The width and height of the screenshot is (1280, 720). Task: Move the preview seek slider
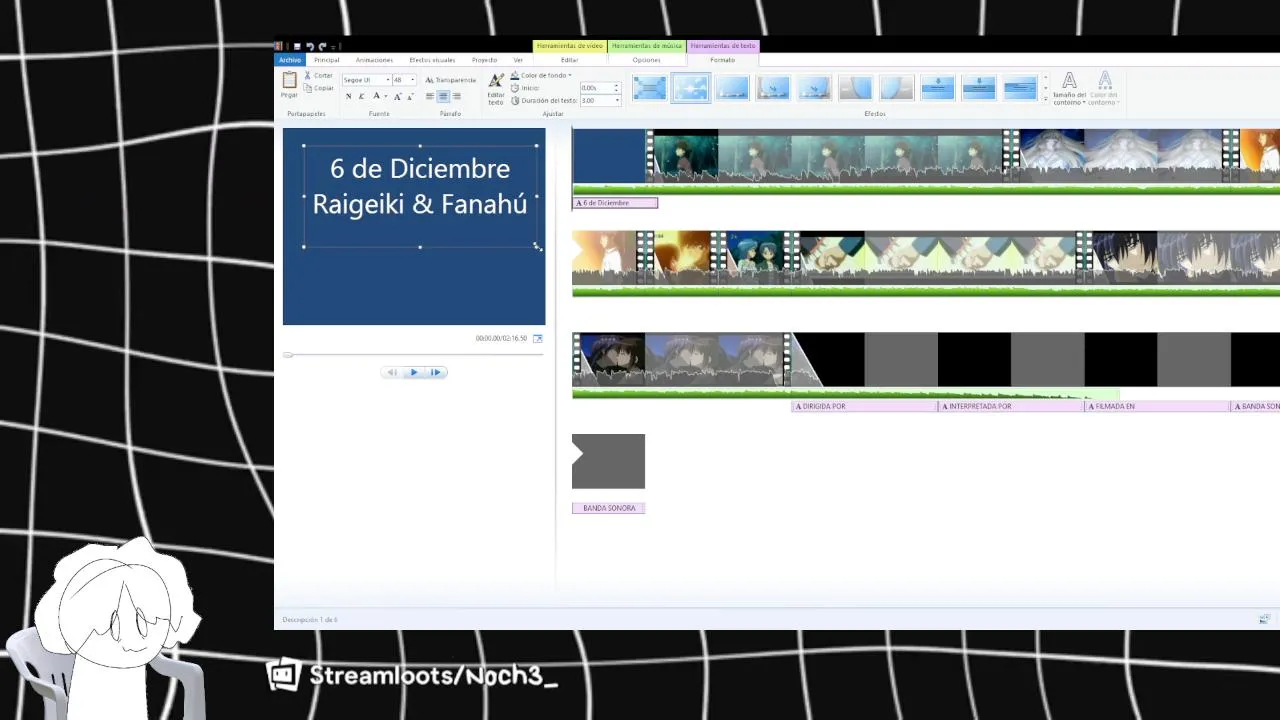[x=288, y=355]
